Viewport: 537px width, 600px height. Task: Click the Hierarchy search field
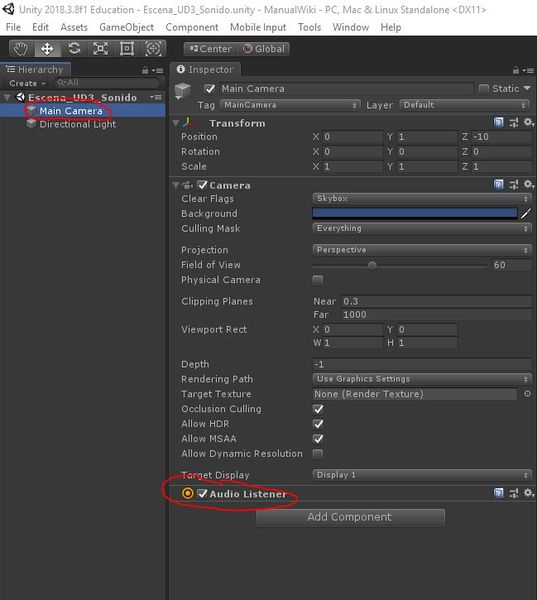(106, 83)
